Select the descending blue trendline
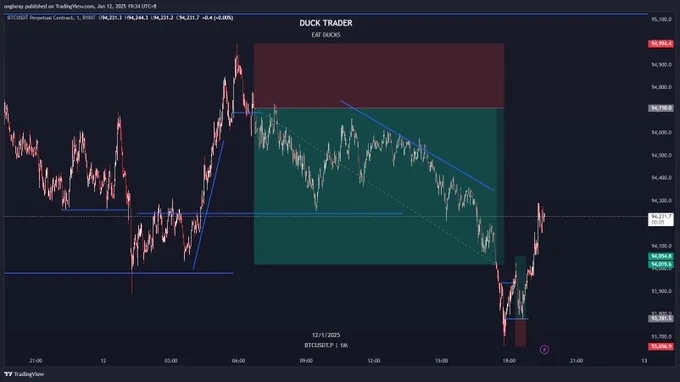 pos(417,146)
